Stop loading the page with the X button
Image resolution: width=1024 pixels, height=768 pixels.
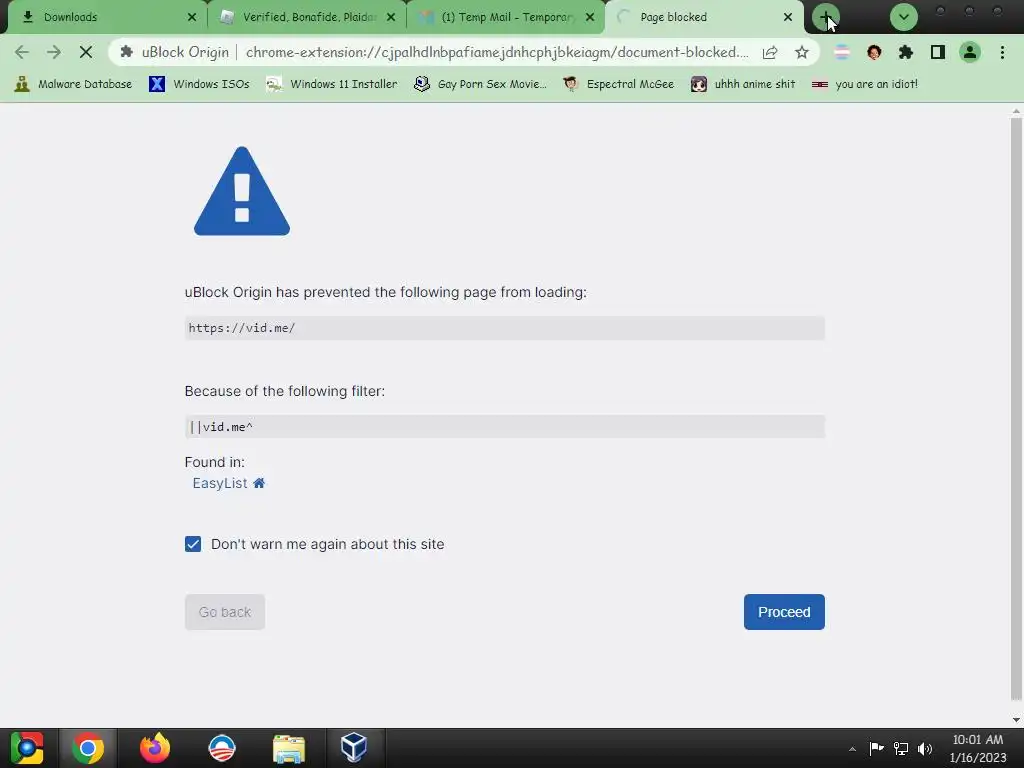[86, 52]
